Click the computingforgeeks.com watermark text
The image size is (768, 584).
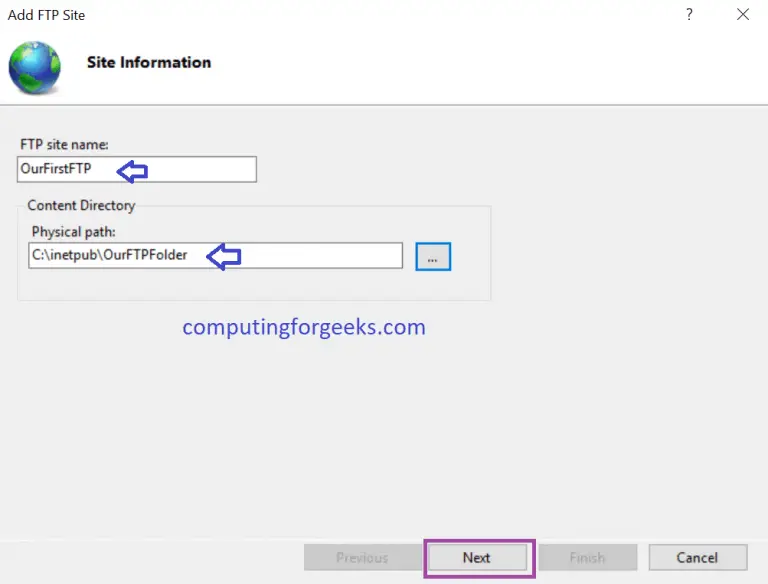[x=303, y=327]
